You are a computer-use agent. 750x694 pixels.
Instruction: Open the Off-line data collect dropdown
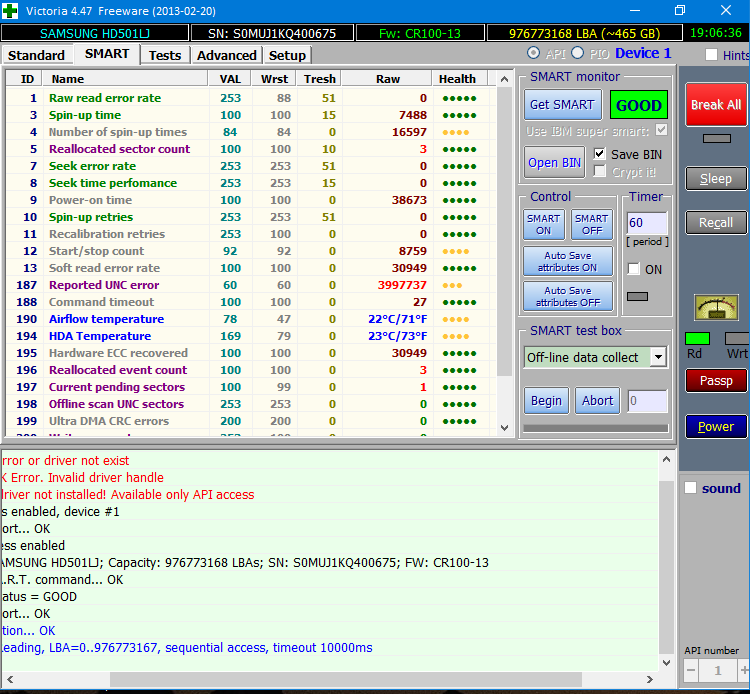click(x=657, y=357)
